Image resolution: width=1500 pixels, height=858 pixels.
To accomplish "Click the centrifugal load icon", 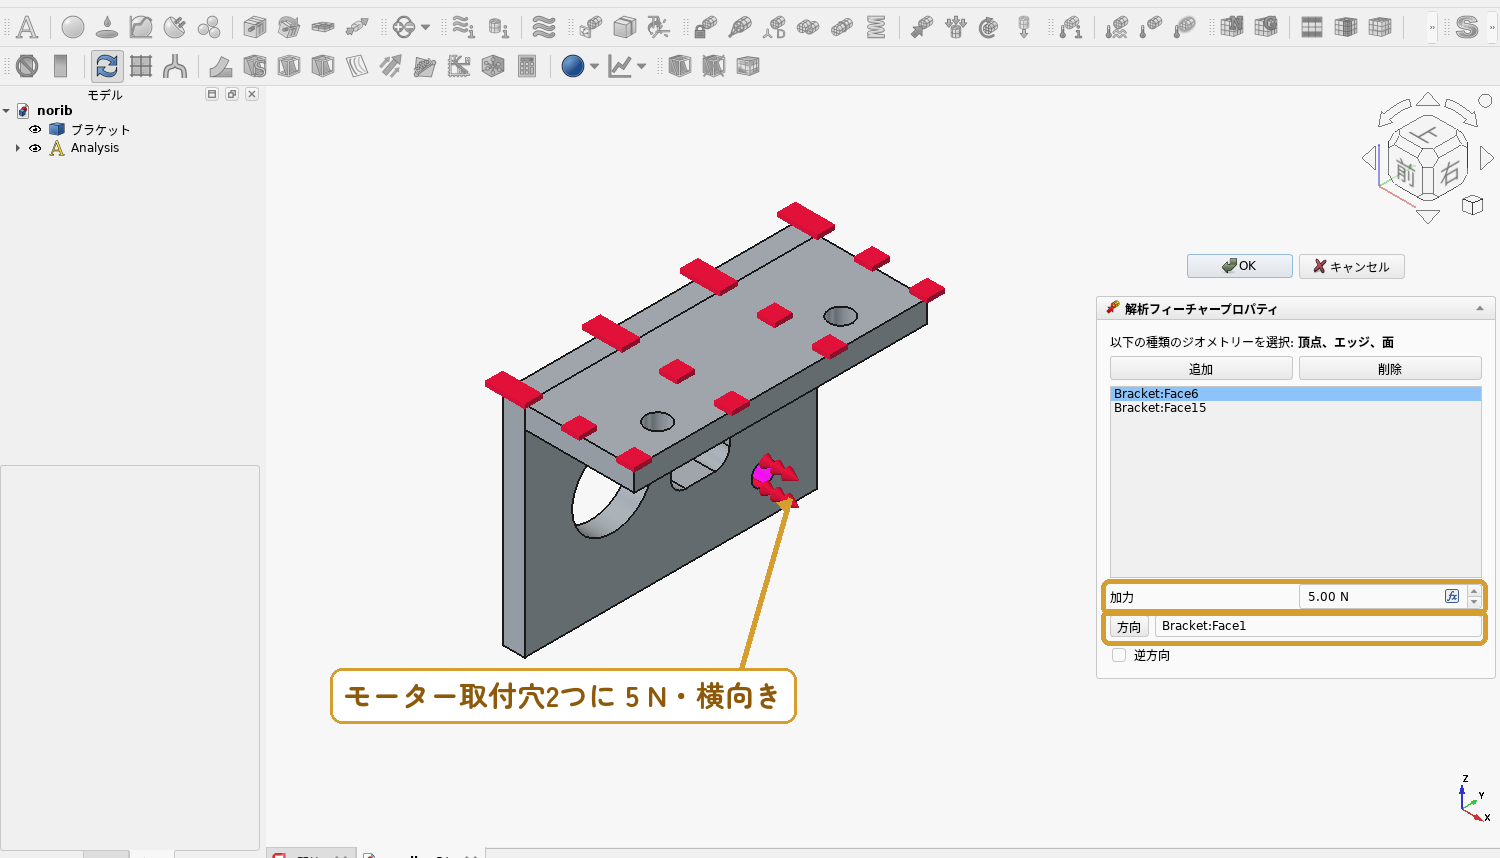I will (989, 27).
